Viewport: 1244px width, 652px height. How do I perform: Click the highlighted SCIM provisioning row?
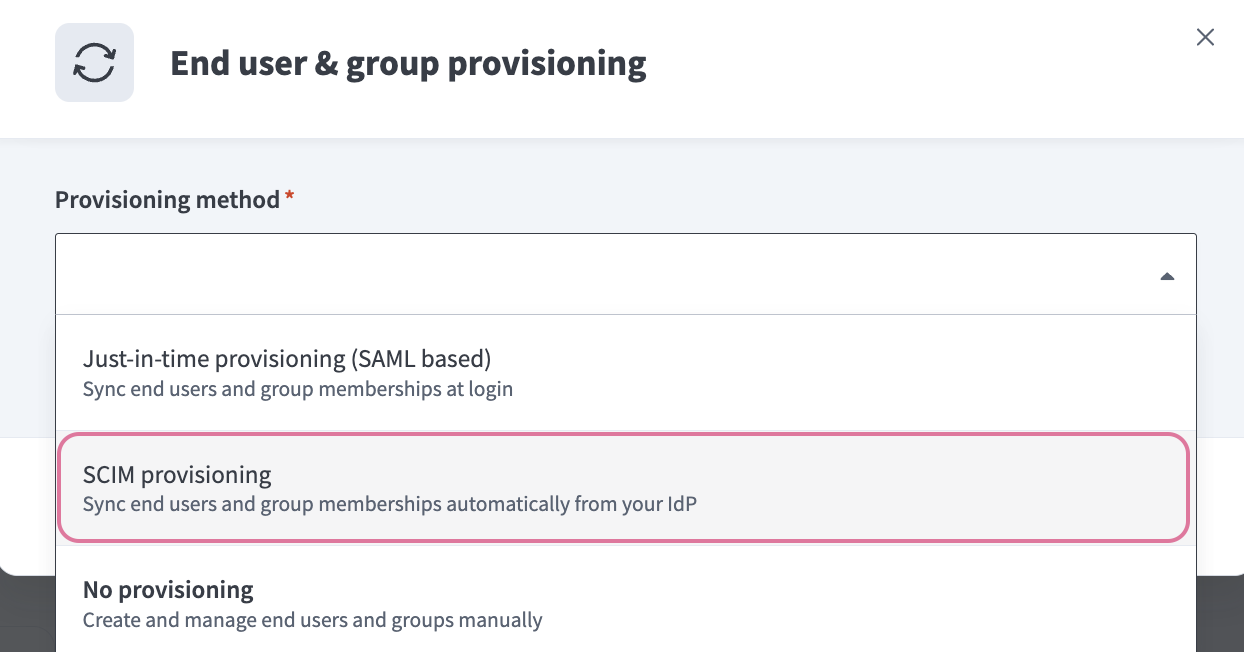(x=622, y=487)
